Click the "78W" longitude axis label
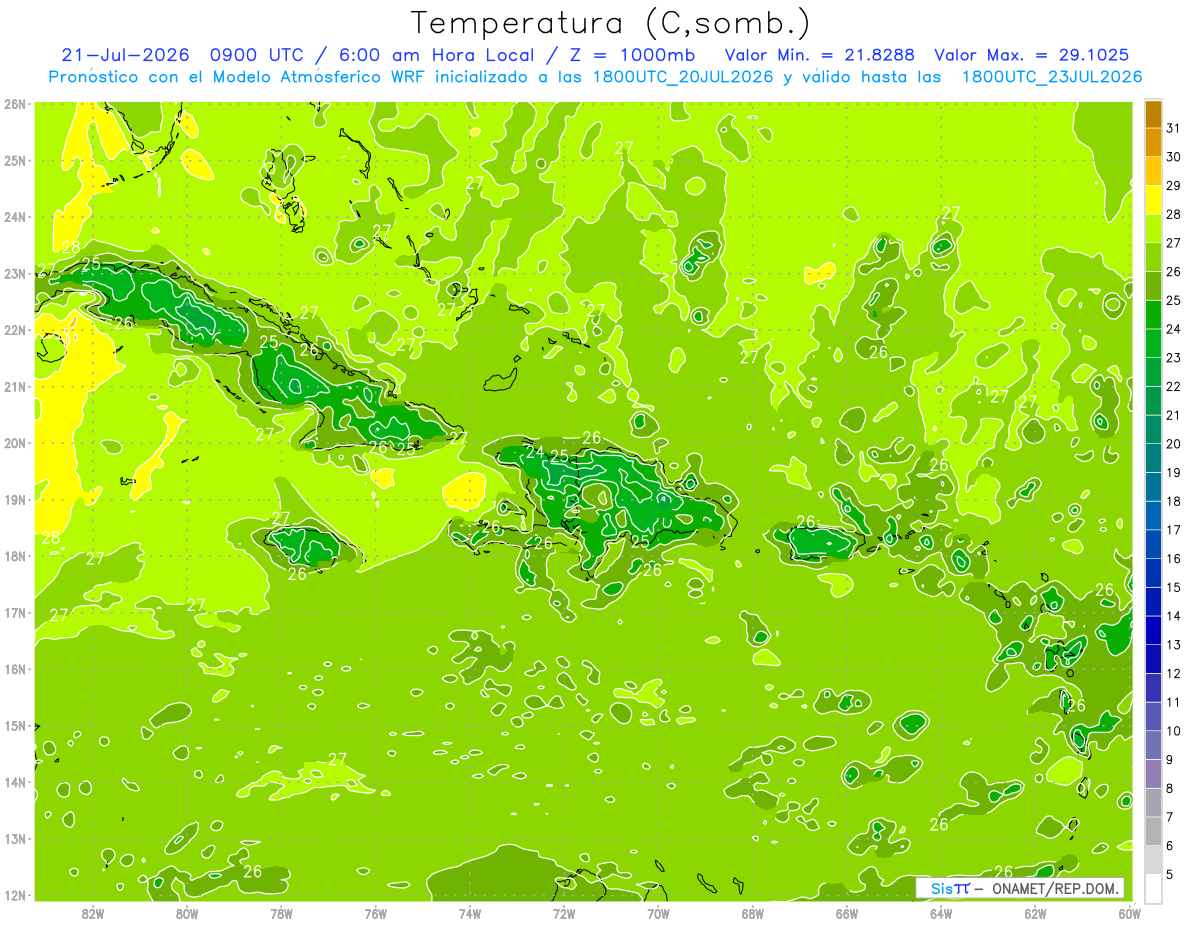Screen dimensions: 1200x927 281,912
